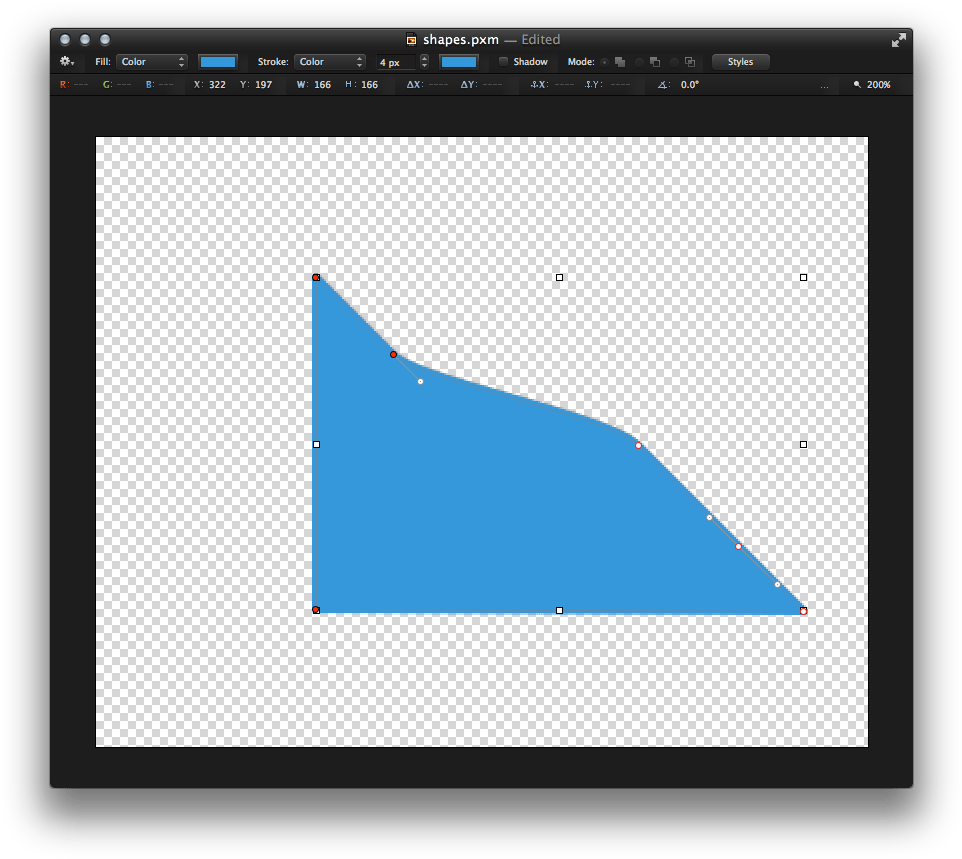962x859 pixels.
Task: Click the rotation angle value 0.0°
Action: 690,85
